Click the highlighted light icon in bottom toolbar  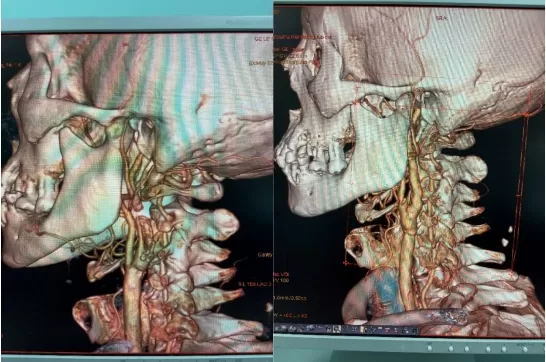(x=337, y=329)
